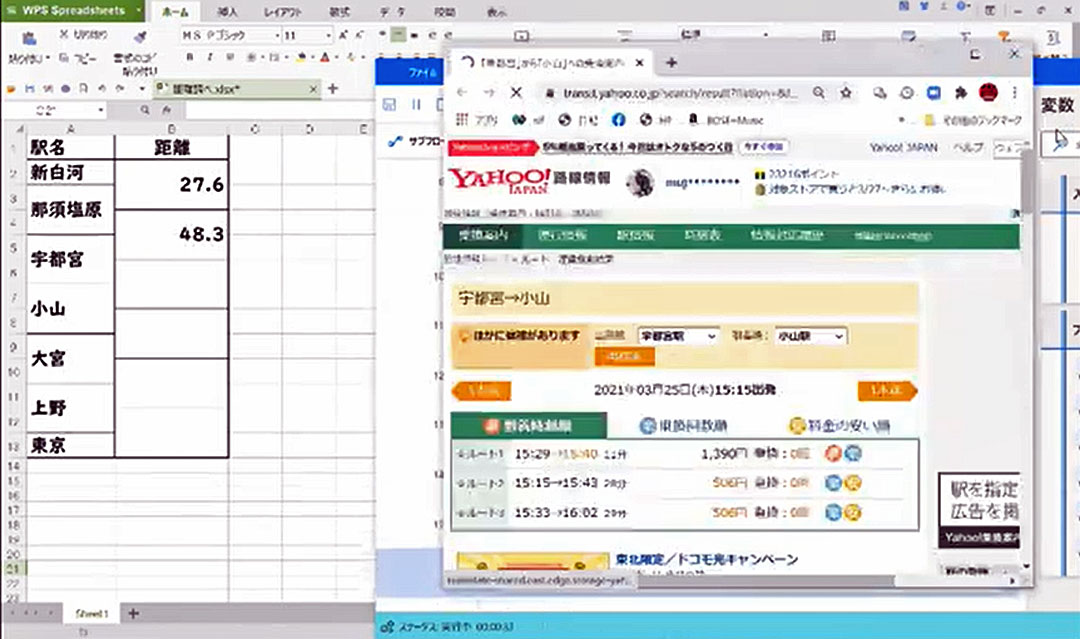Image resolution: width=1080 pixels, height=639 pixels.
Task: Open the font name dropdown
Action: tap(277, 35)
